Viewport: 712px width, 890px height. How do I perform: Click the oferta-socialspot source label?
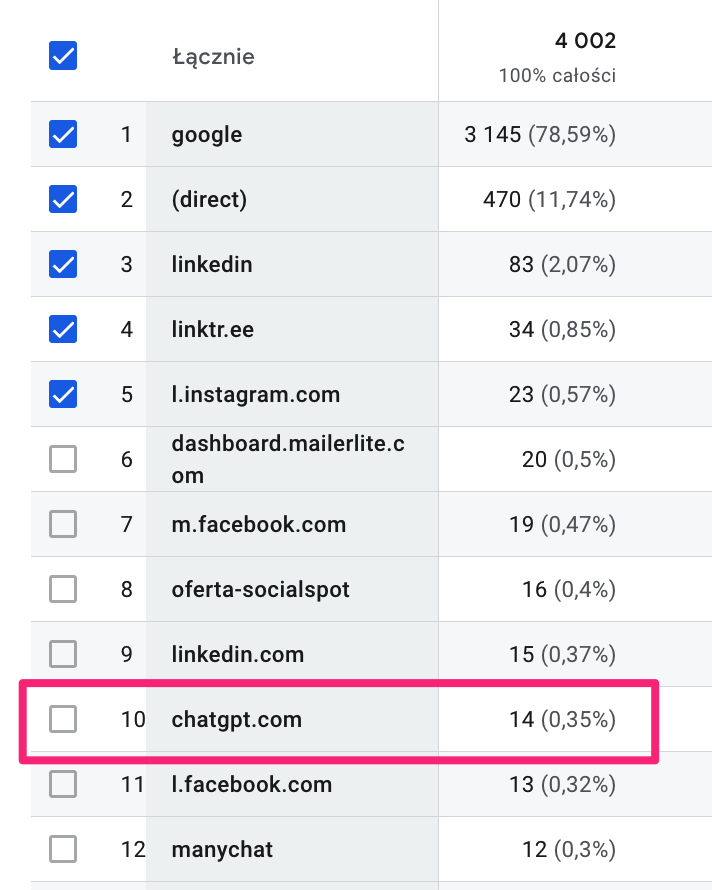[x=261, y=589]
